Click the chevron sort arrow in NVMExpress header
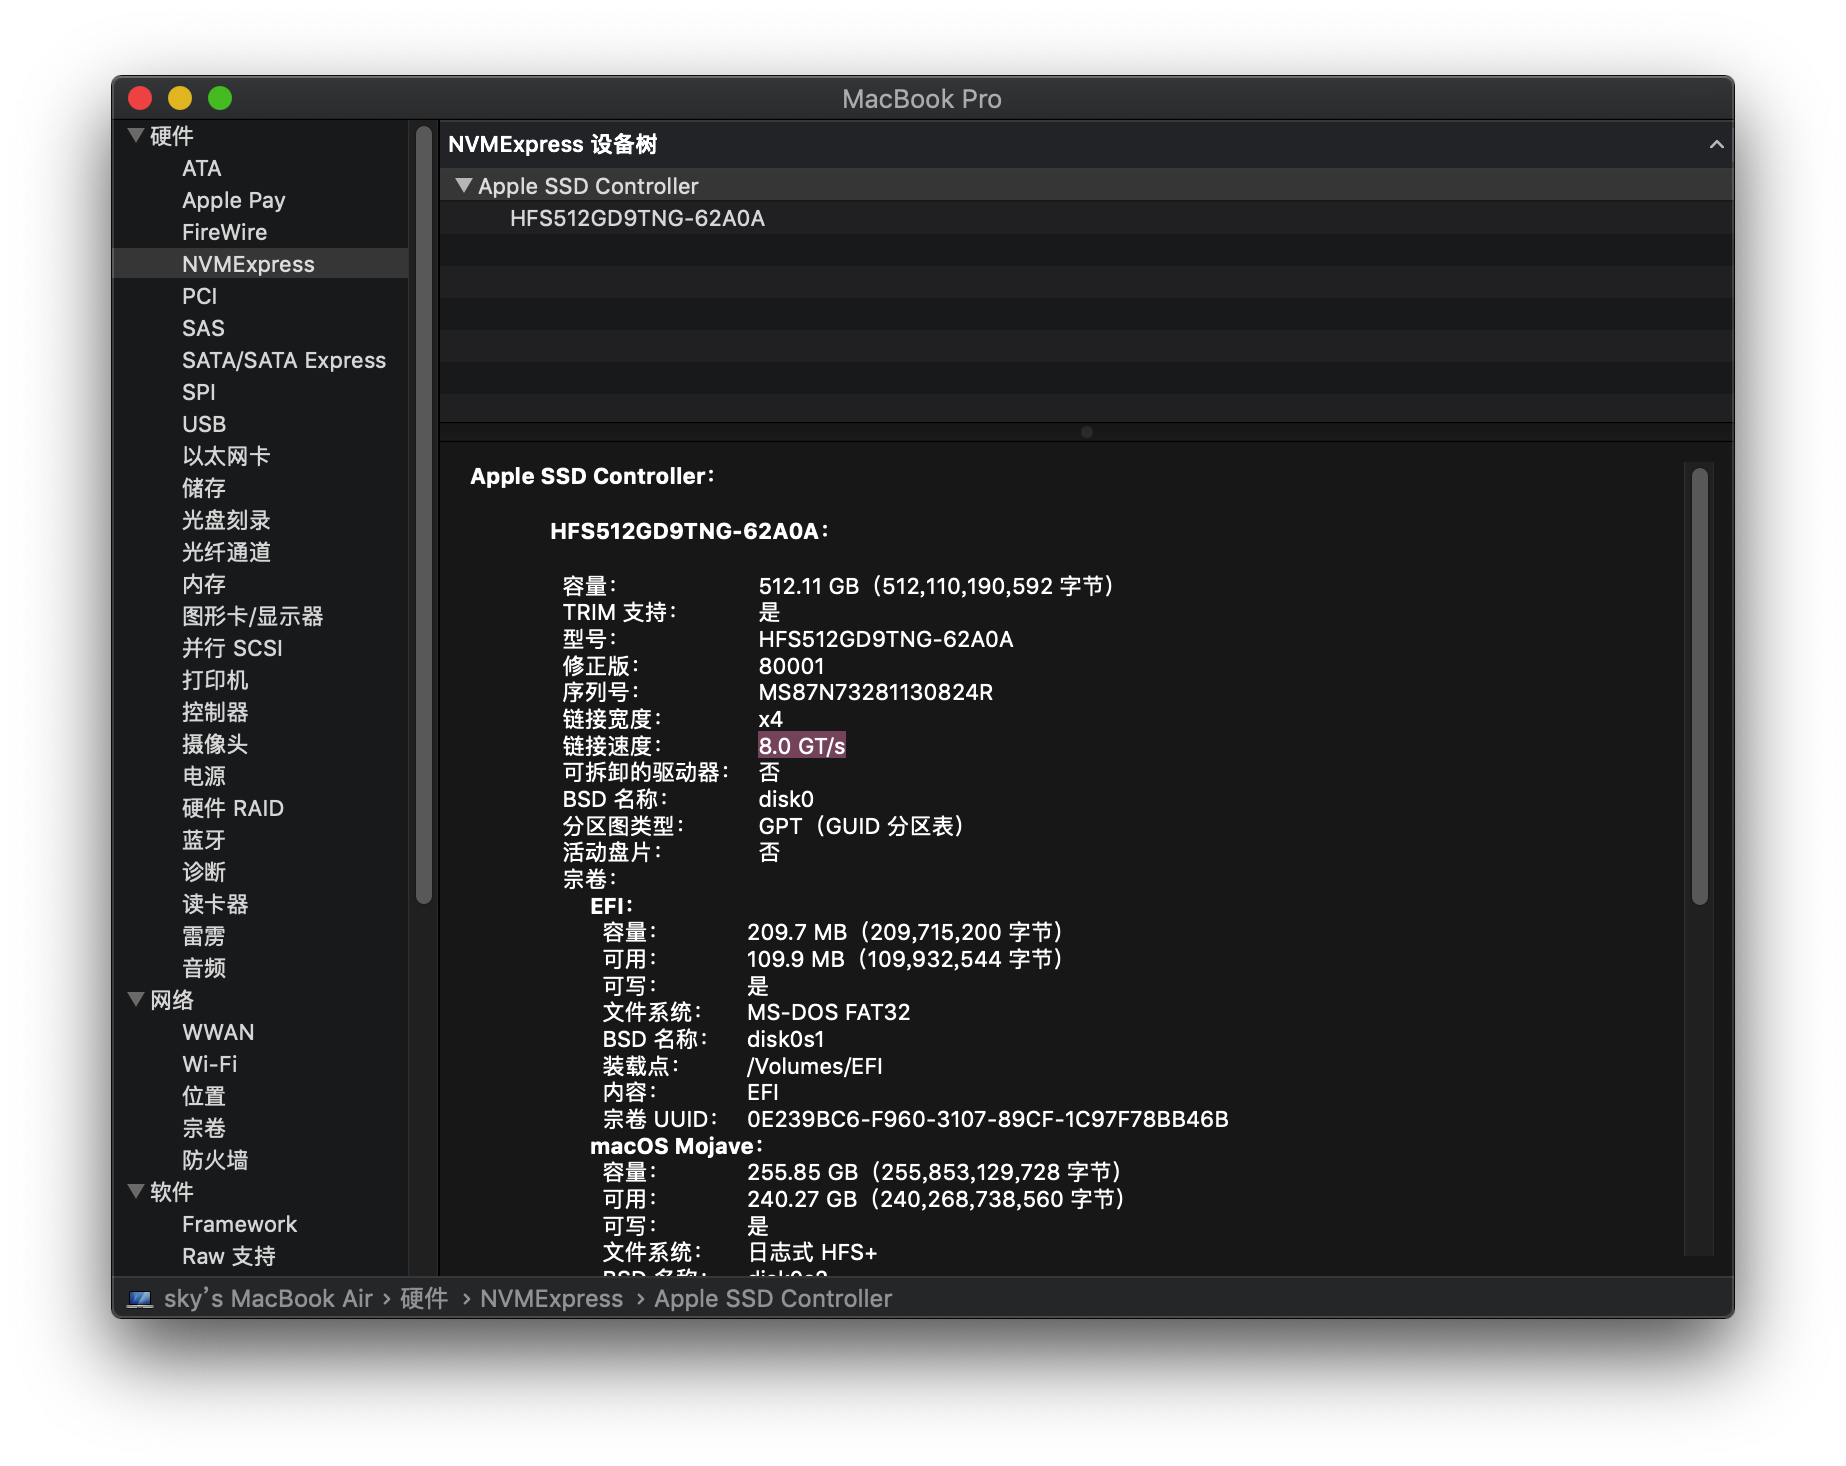Screen dimensions: 1846x1466 (1716, 144)
